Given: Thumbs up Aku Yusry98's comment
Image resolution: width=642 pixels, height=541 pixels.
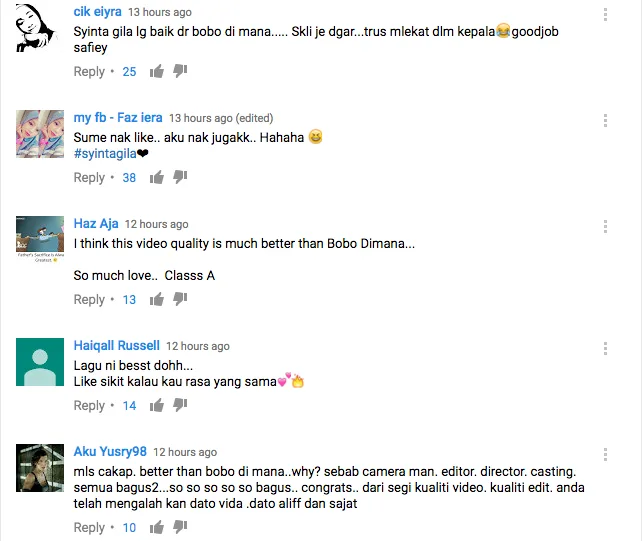Looking at the screenshot, I should (x=157, y=527).
